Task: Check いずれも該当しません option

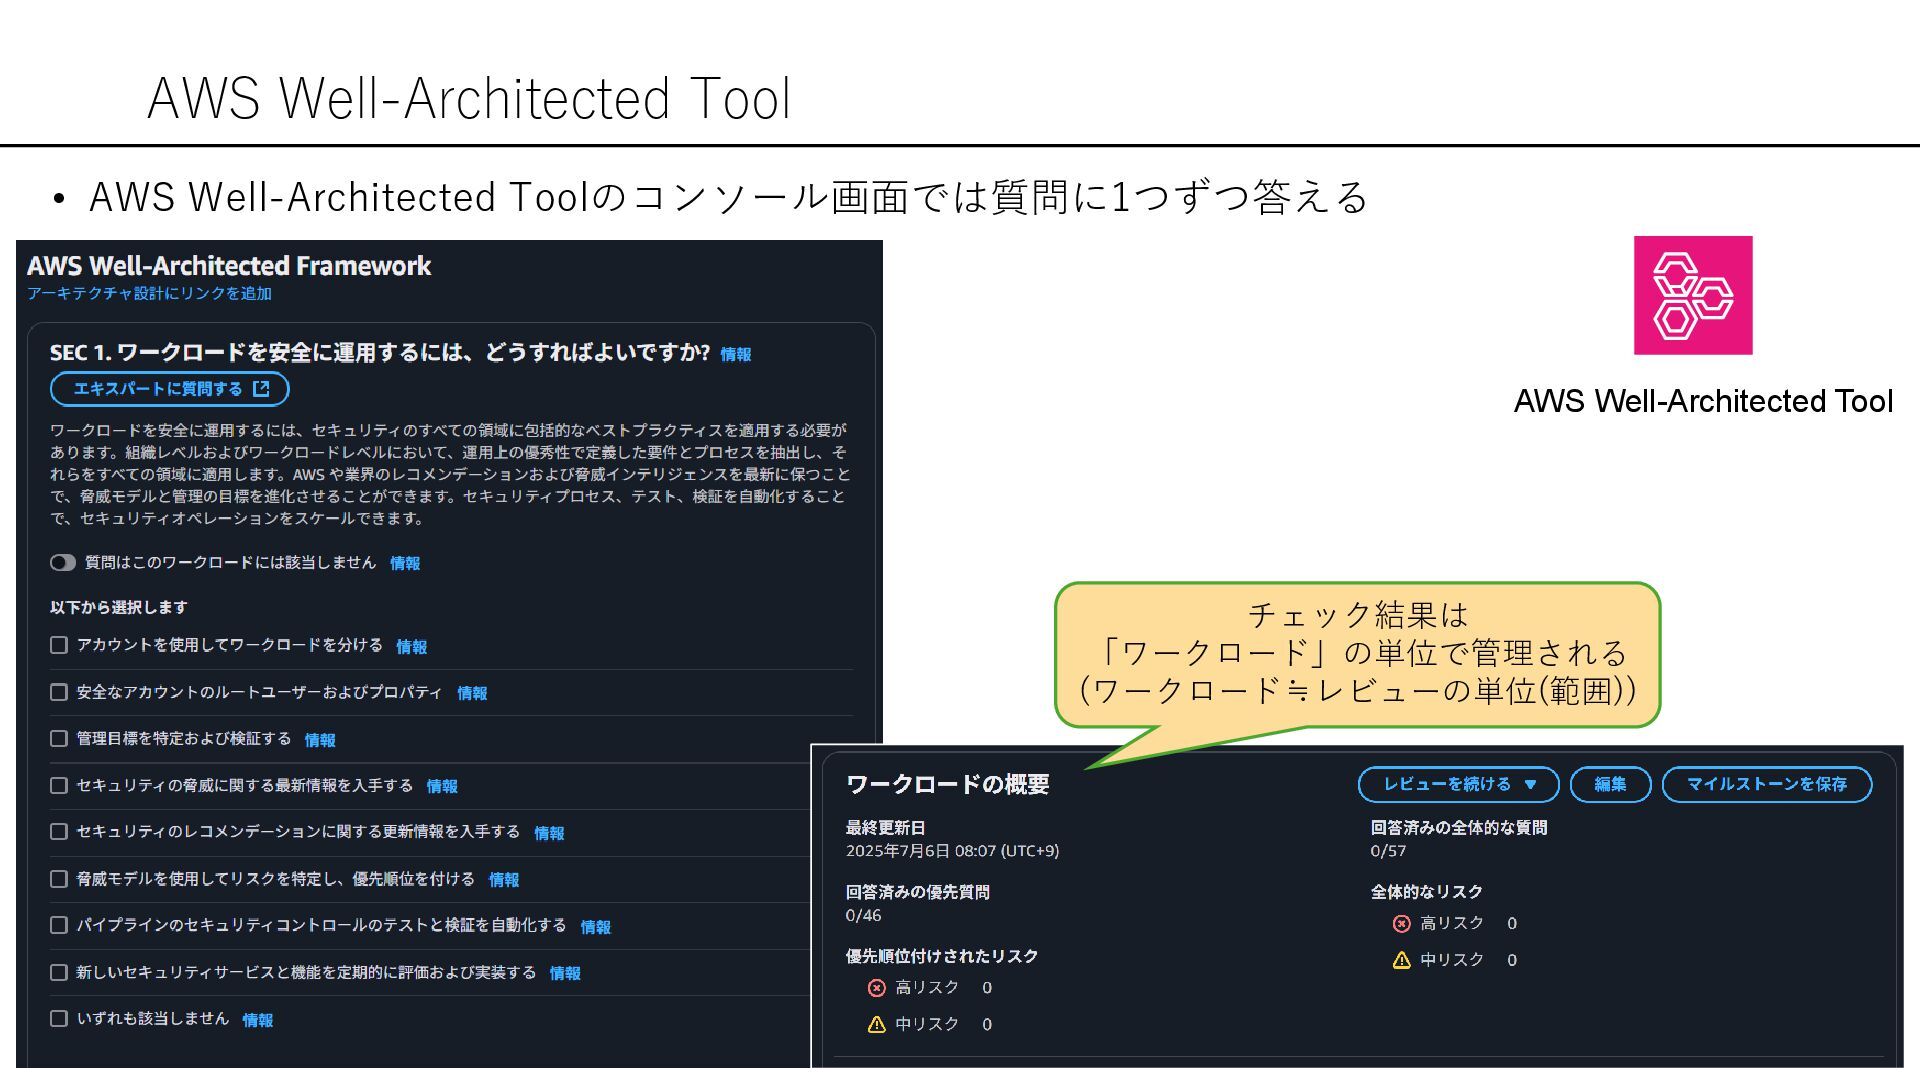Action: pyautogui.click(x=59, y=1018)
